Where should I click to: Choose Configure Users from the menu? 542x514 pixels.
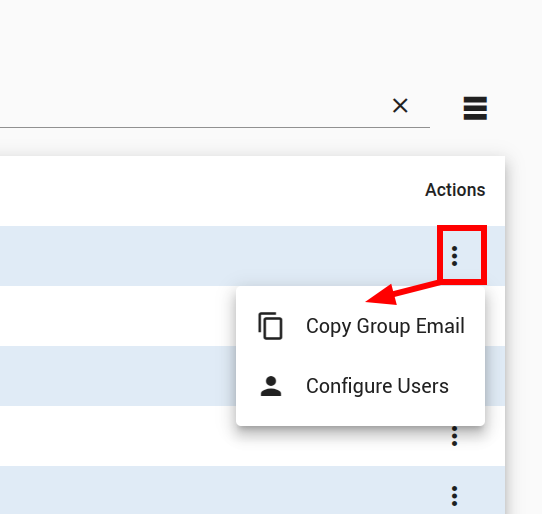click(x=361, y=386)
